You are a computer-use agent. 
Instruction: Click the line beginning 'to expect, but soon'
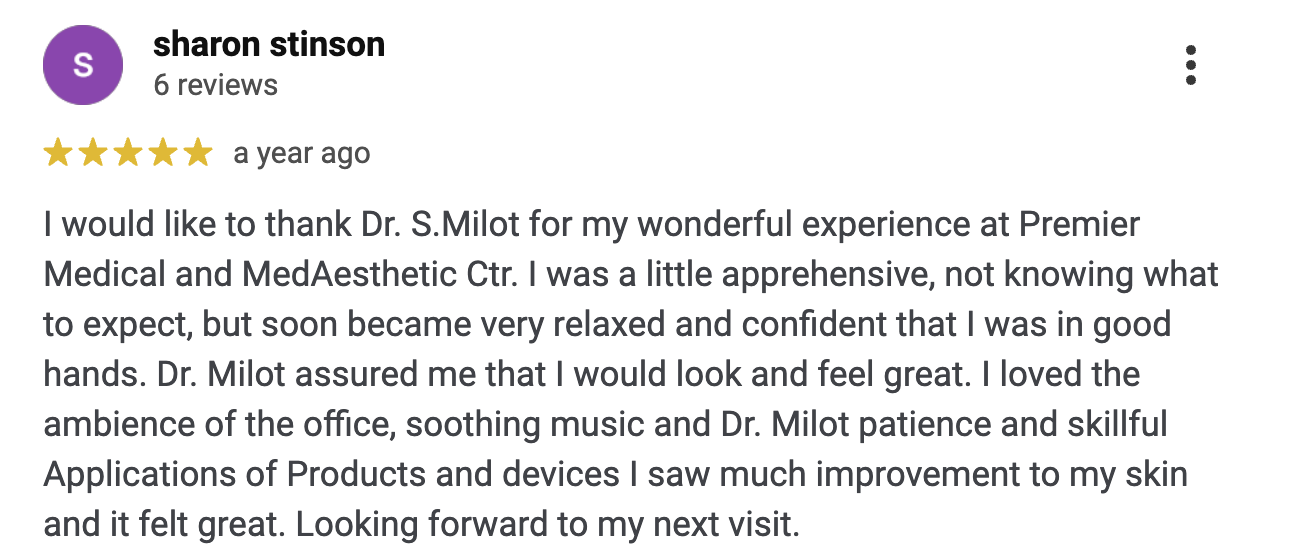(607, 324)
